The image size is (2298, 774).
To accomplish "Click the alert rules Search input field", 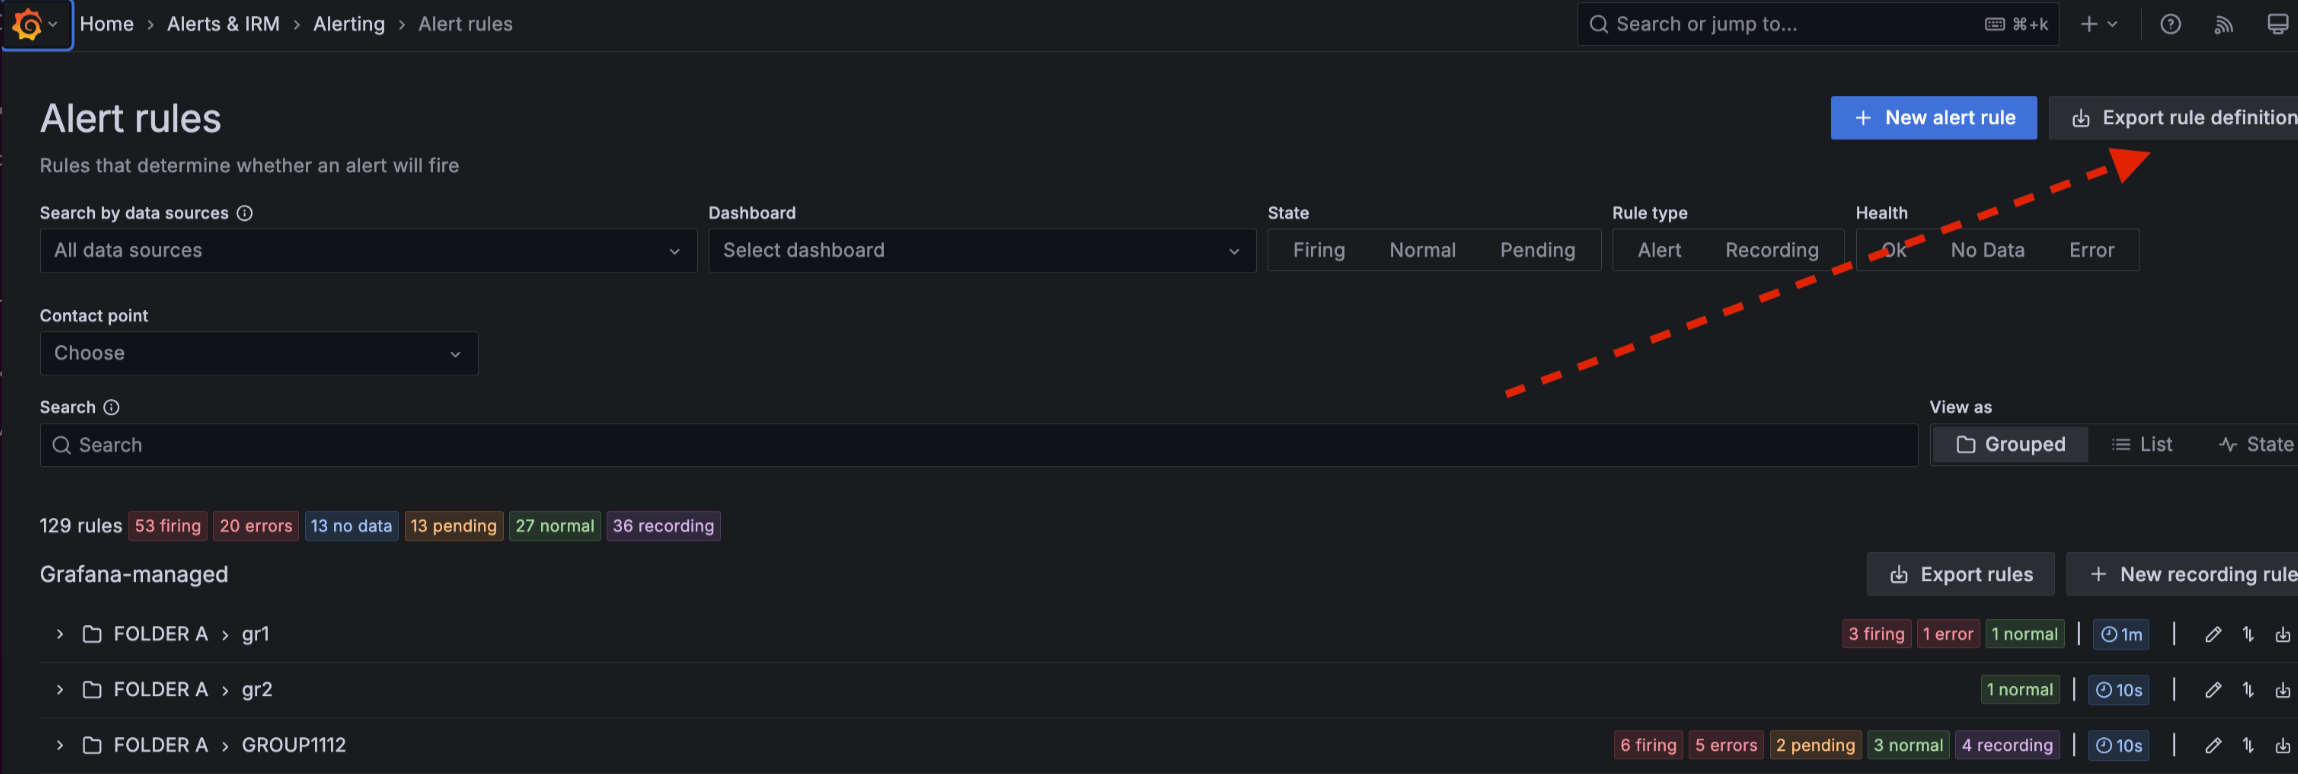I will pyautogui.click(x=980, y=446).
